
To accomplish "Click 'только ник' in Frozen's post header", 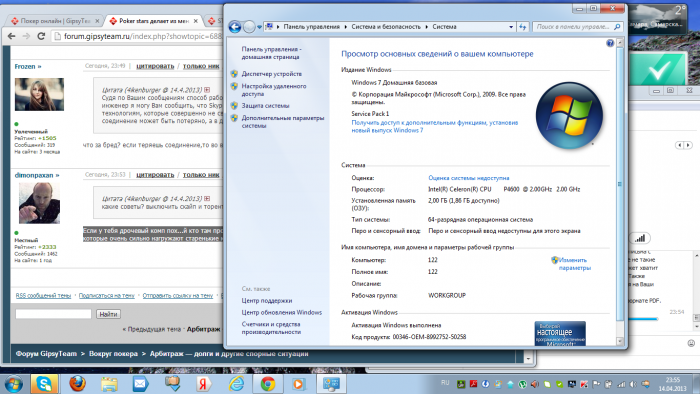I will [x=201, y=66].
